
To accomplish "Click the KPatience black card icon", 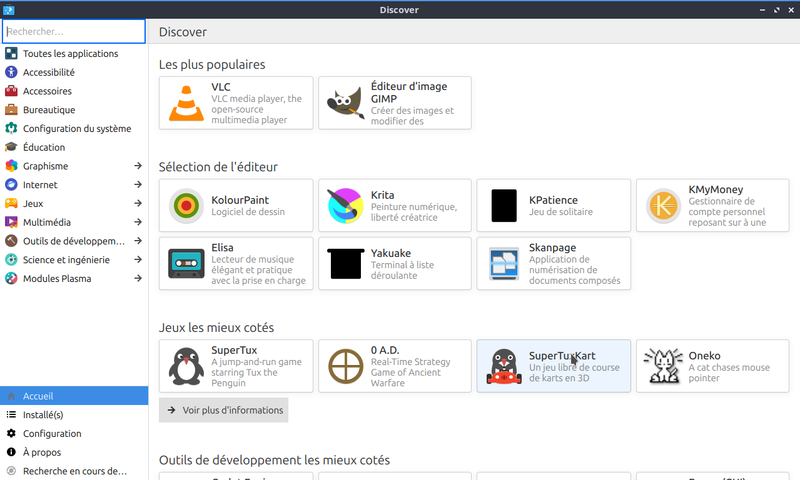I will tap(504, 206).
